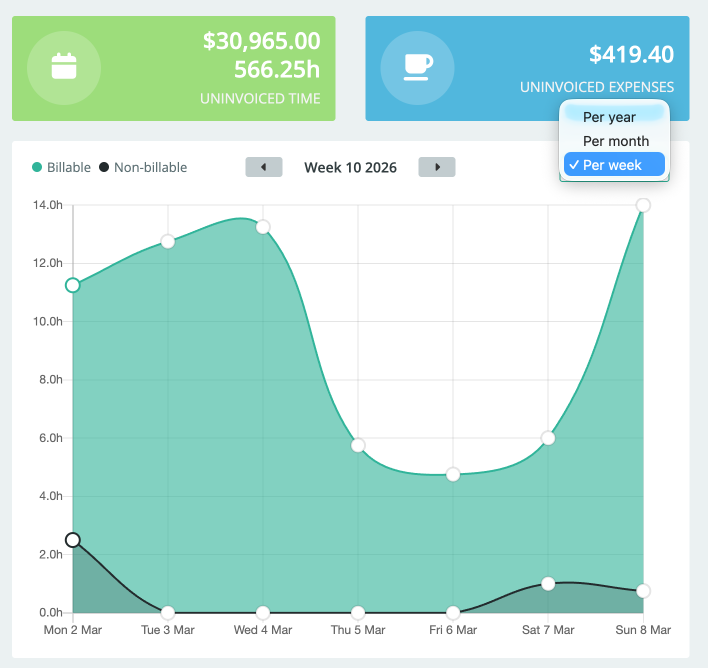Click the 10.0h y-axis label
This screenshot has width=708, height=668.
pos(47,321)
